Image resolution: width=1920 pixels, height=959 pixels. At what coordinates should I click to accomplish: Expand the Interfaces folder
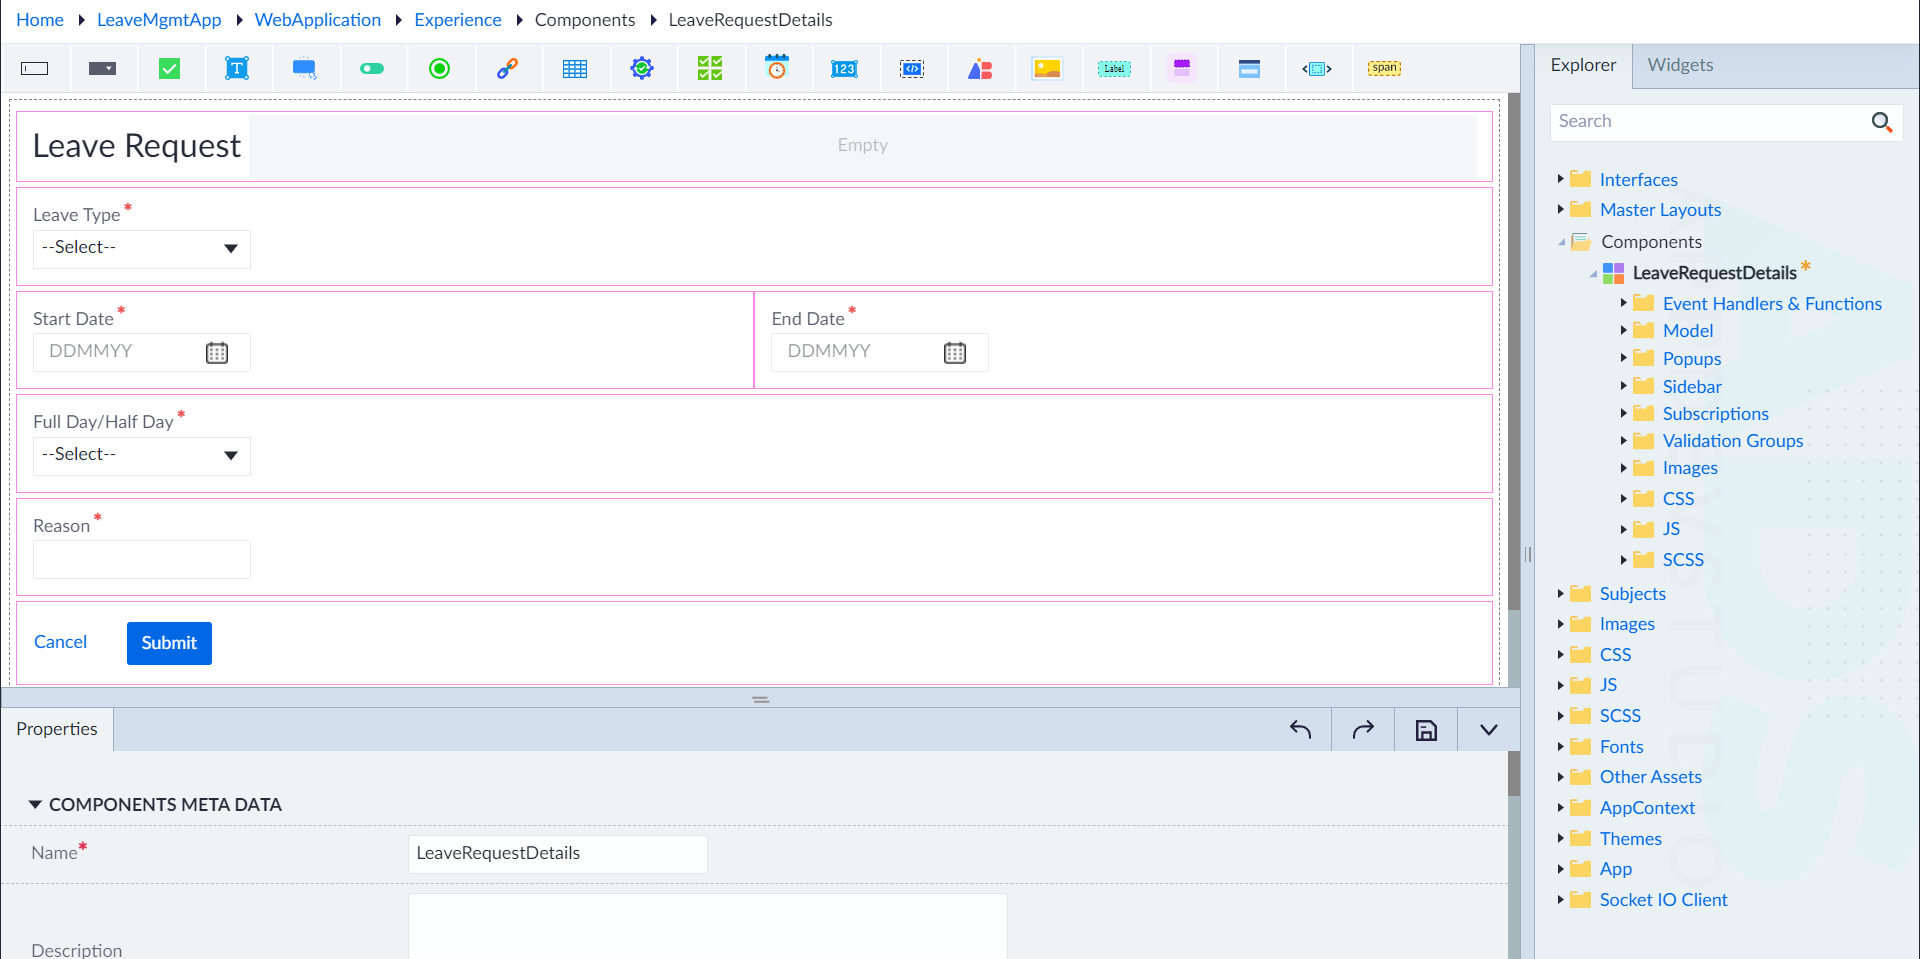pos(1560,179)
